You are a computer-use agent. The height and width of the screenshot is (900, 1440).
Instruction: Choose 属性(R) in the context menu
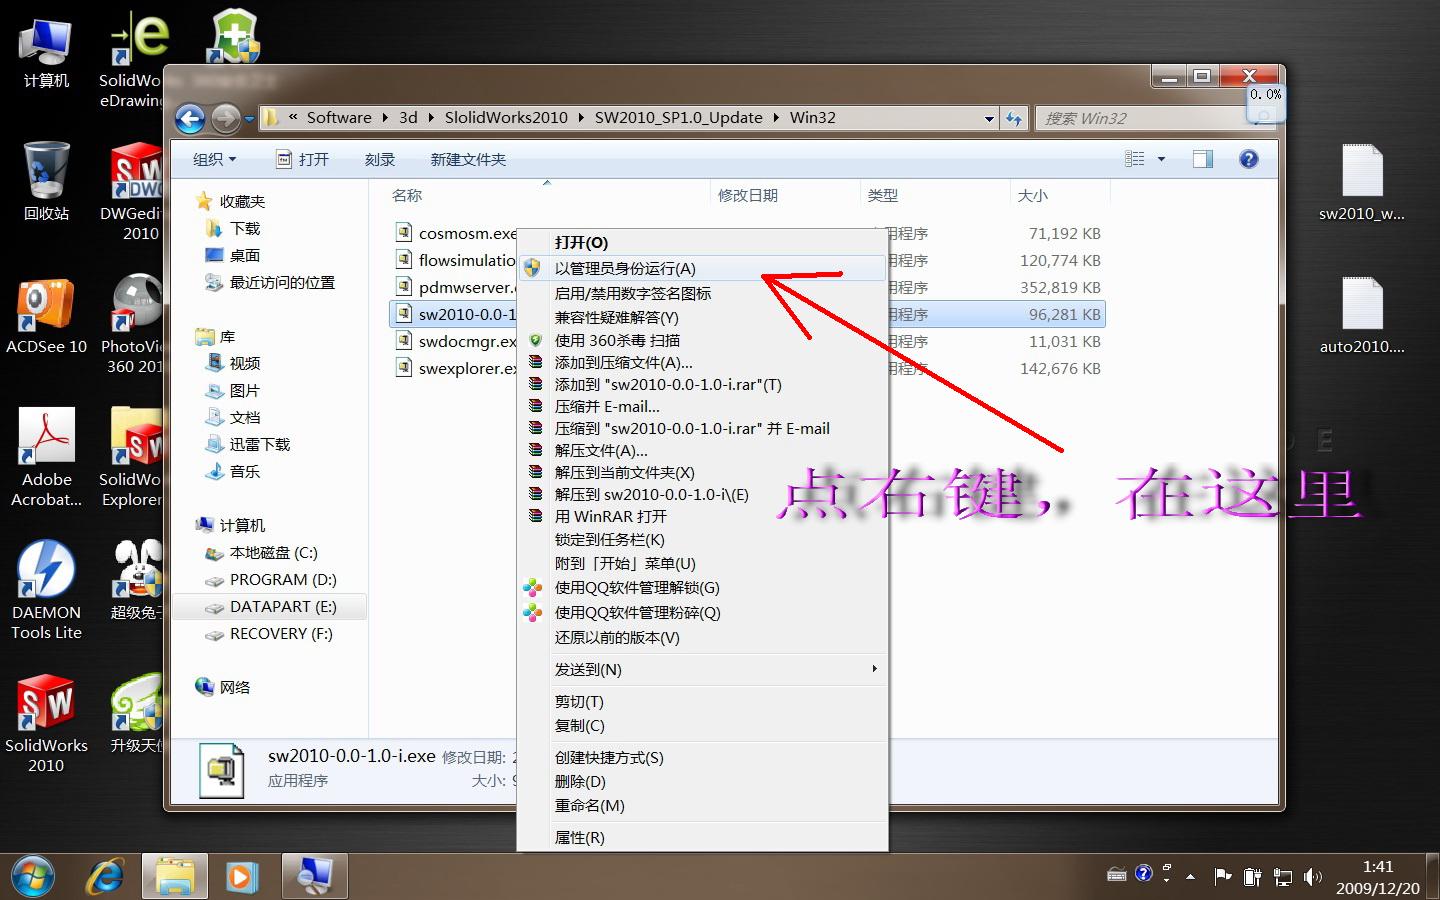(x=702, y=838)
